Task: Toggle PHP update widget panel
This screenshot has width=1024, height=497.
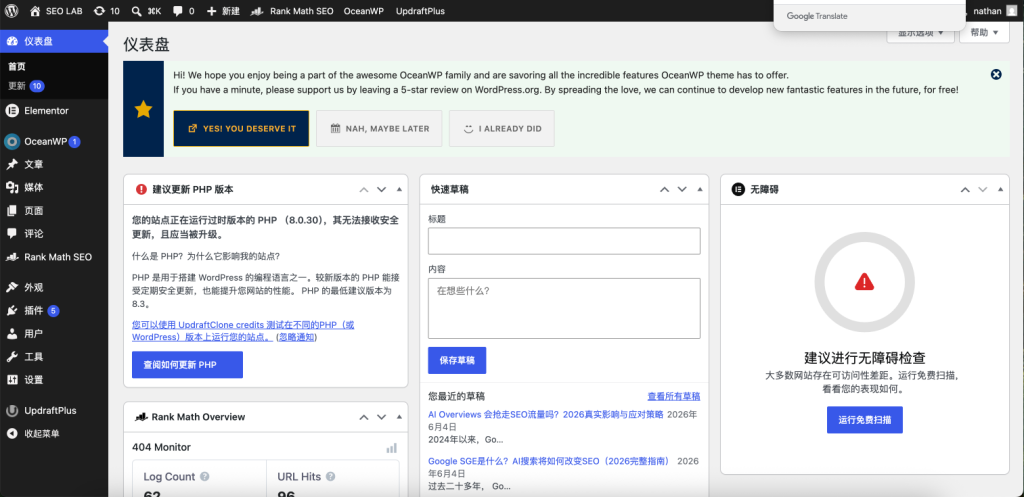Action: (399, 189)
